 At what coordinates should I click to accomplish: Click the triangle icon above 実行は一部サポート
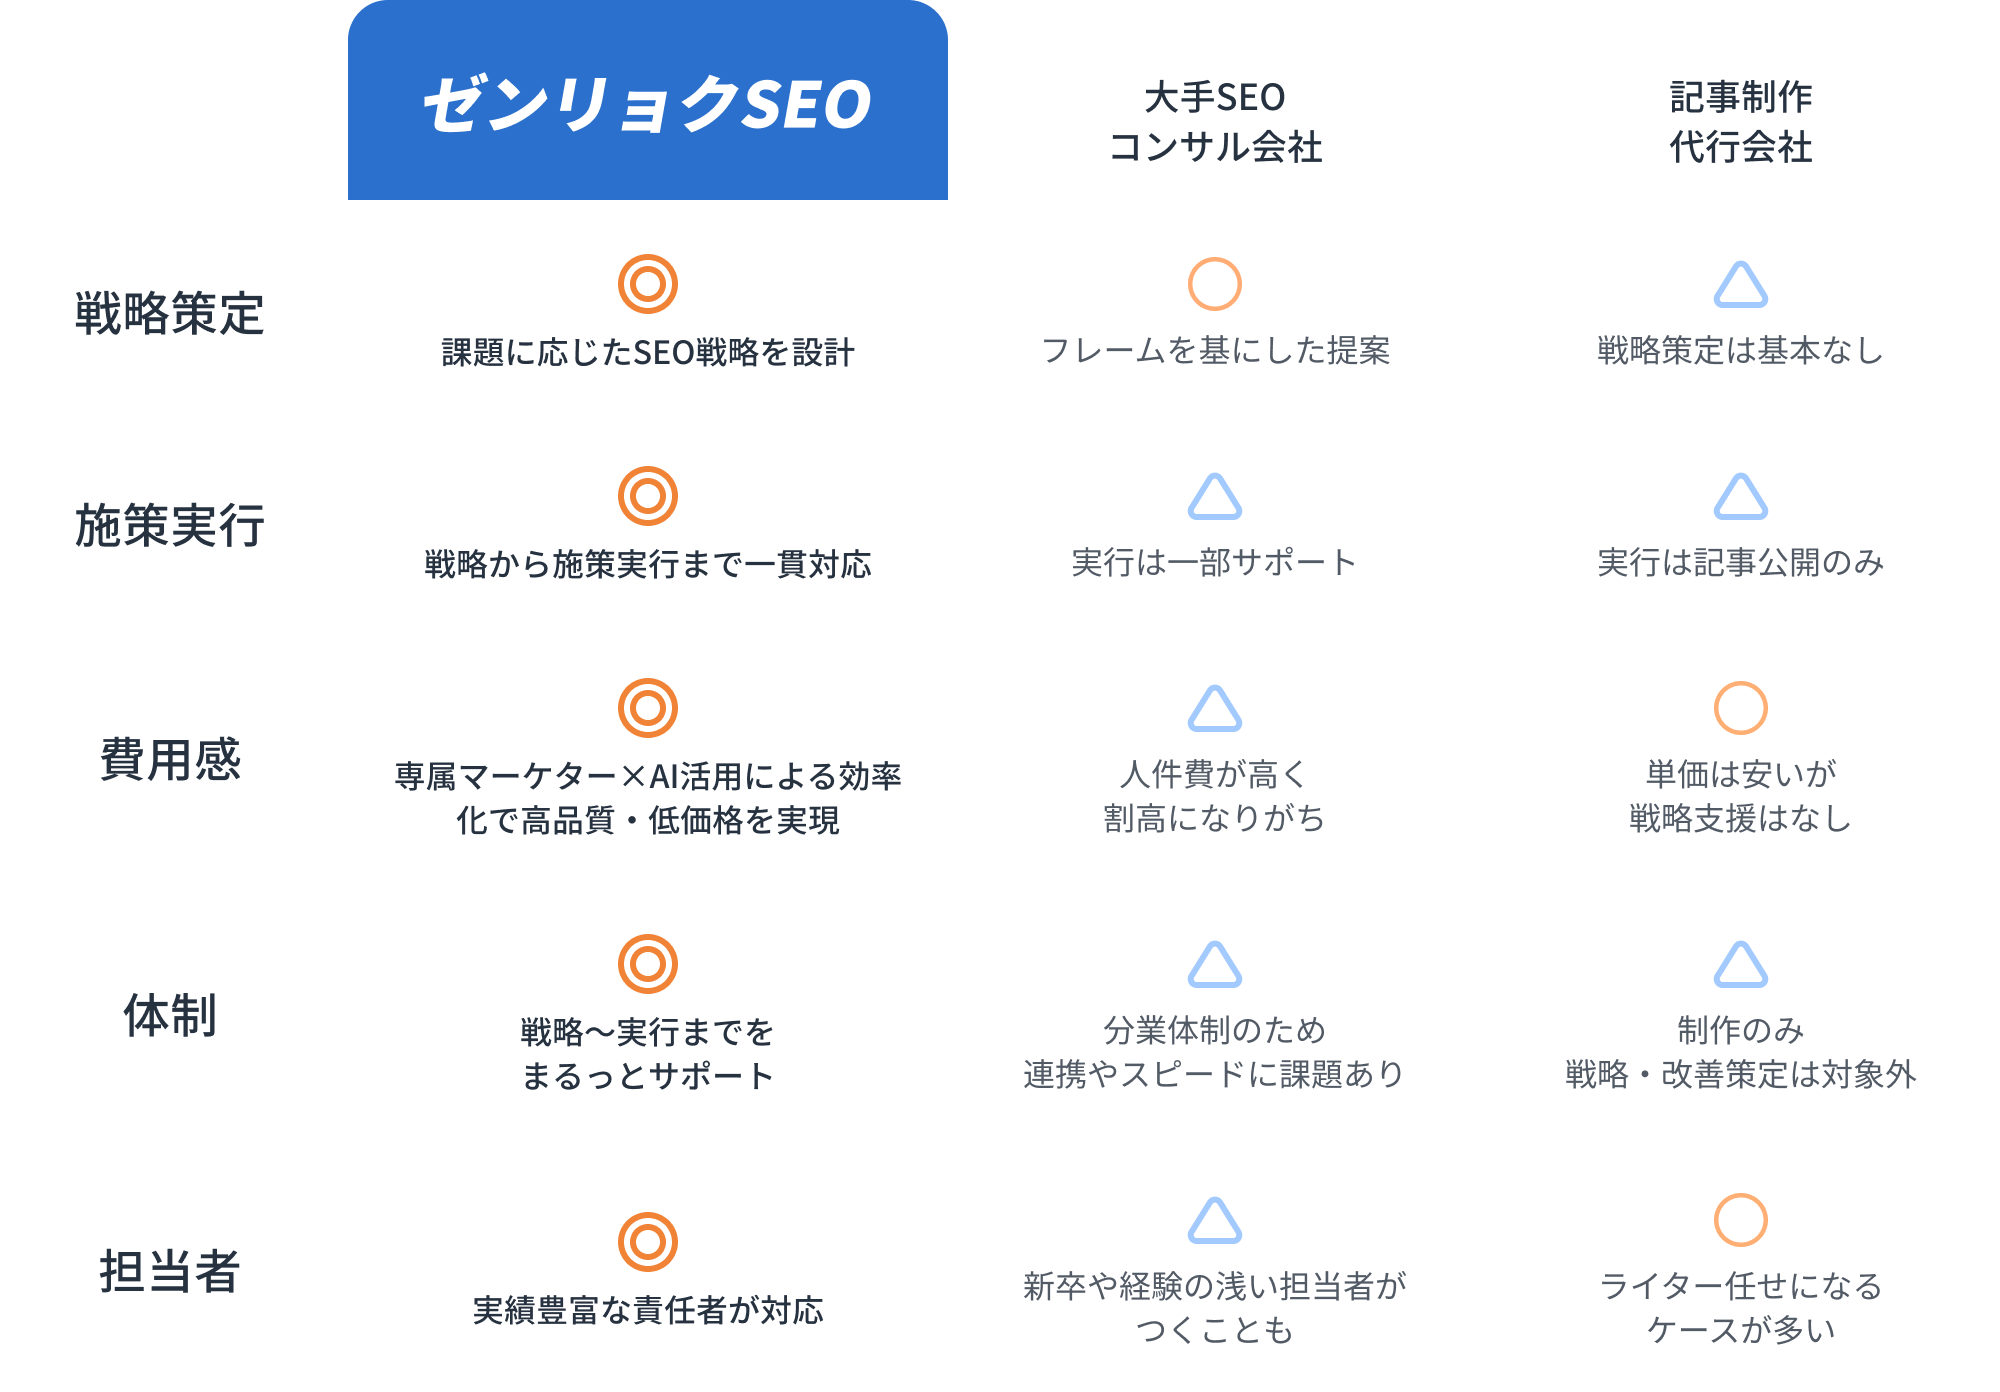click(x=1215, y=497)
